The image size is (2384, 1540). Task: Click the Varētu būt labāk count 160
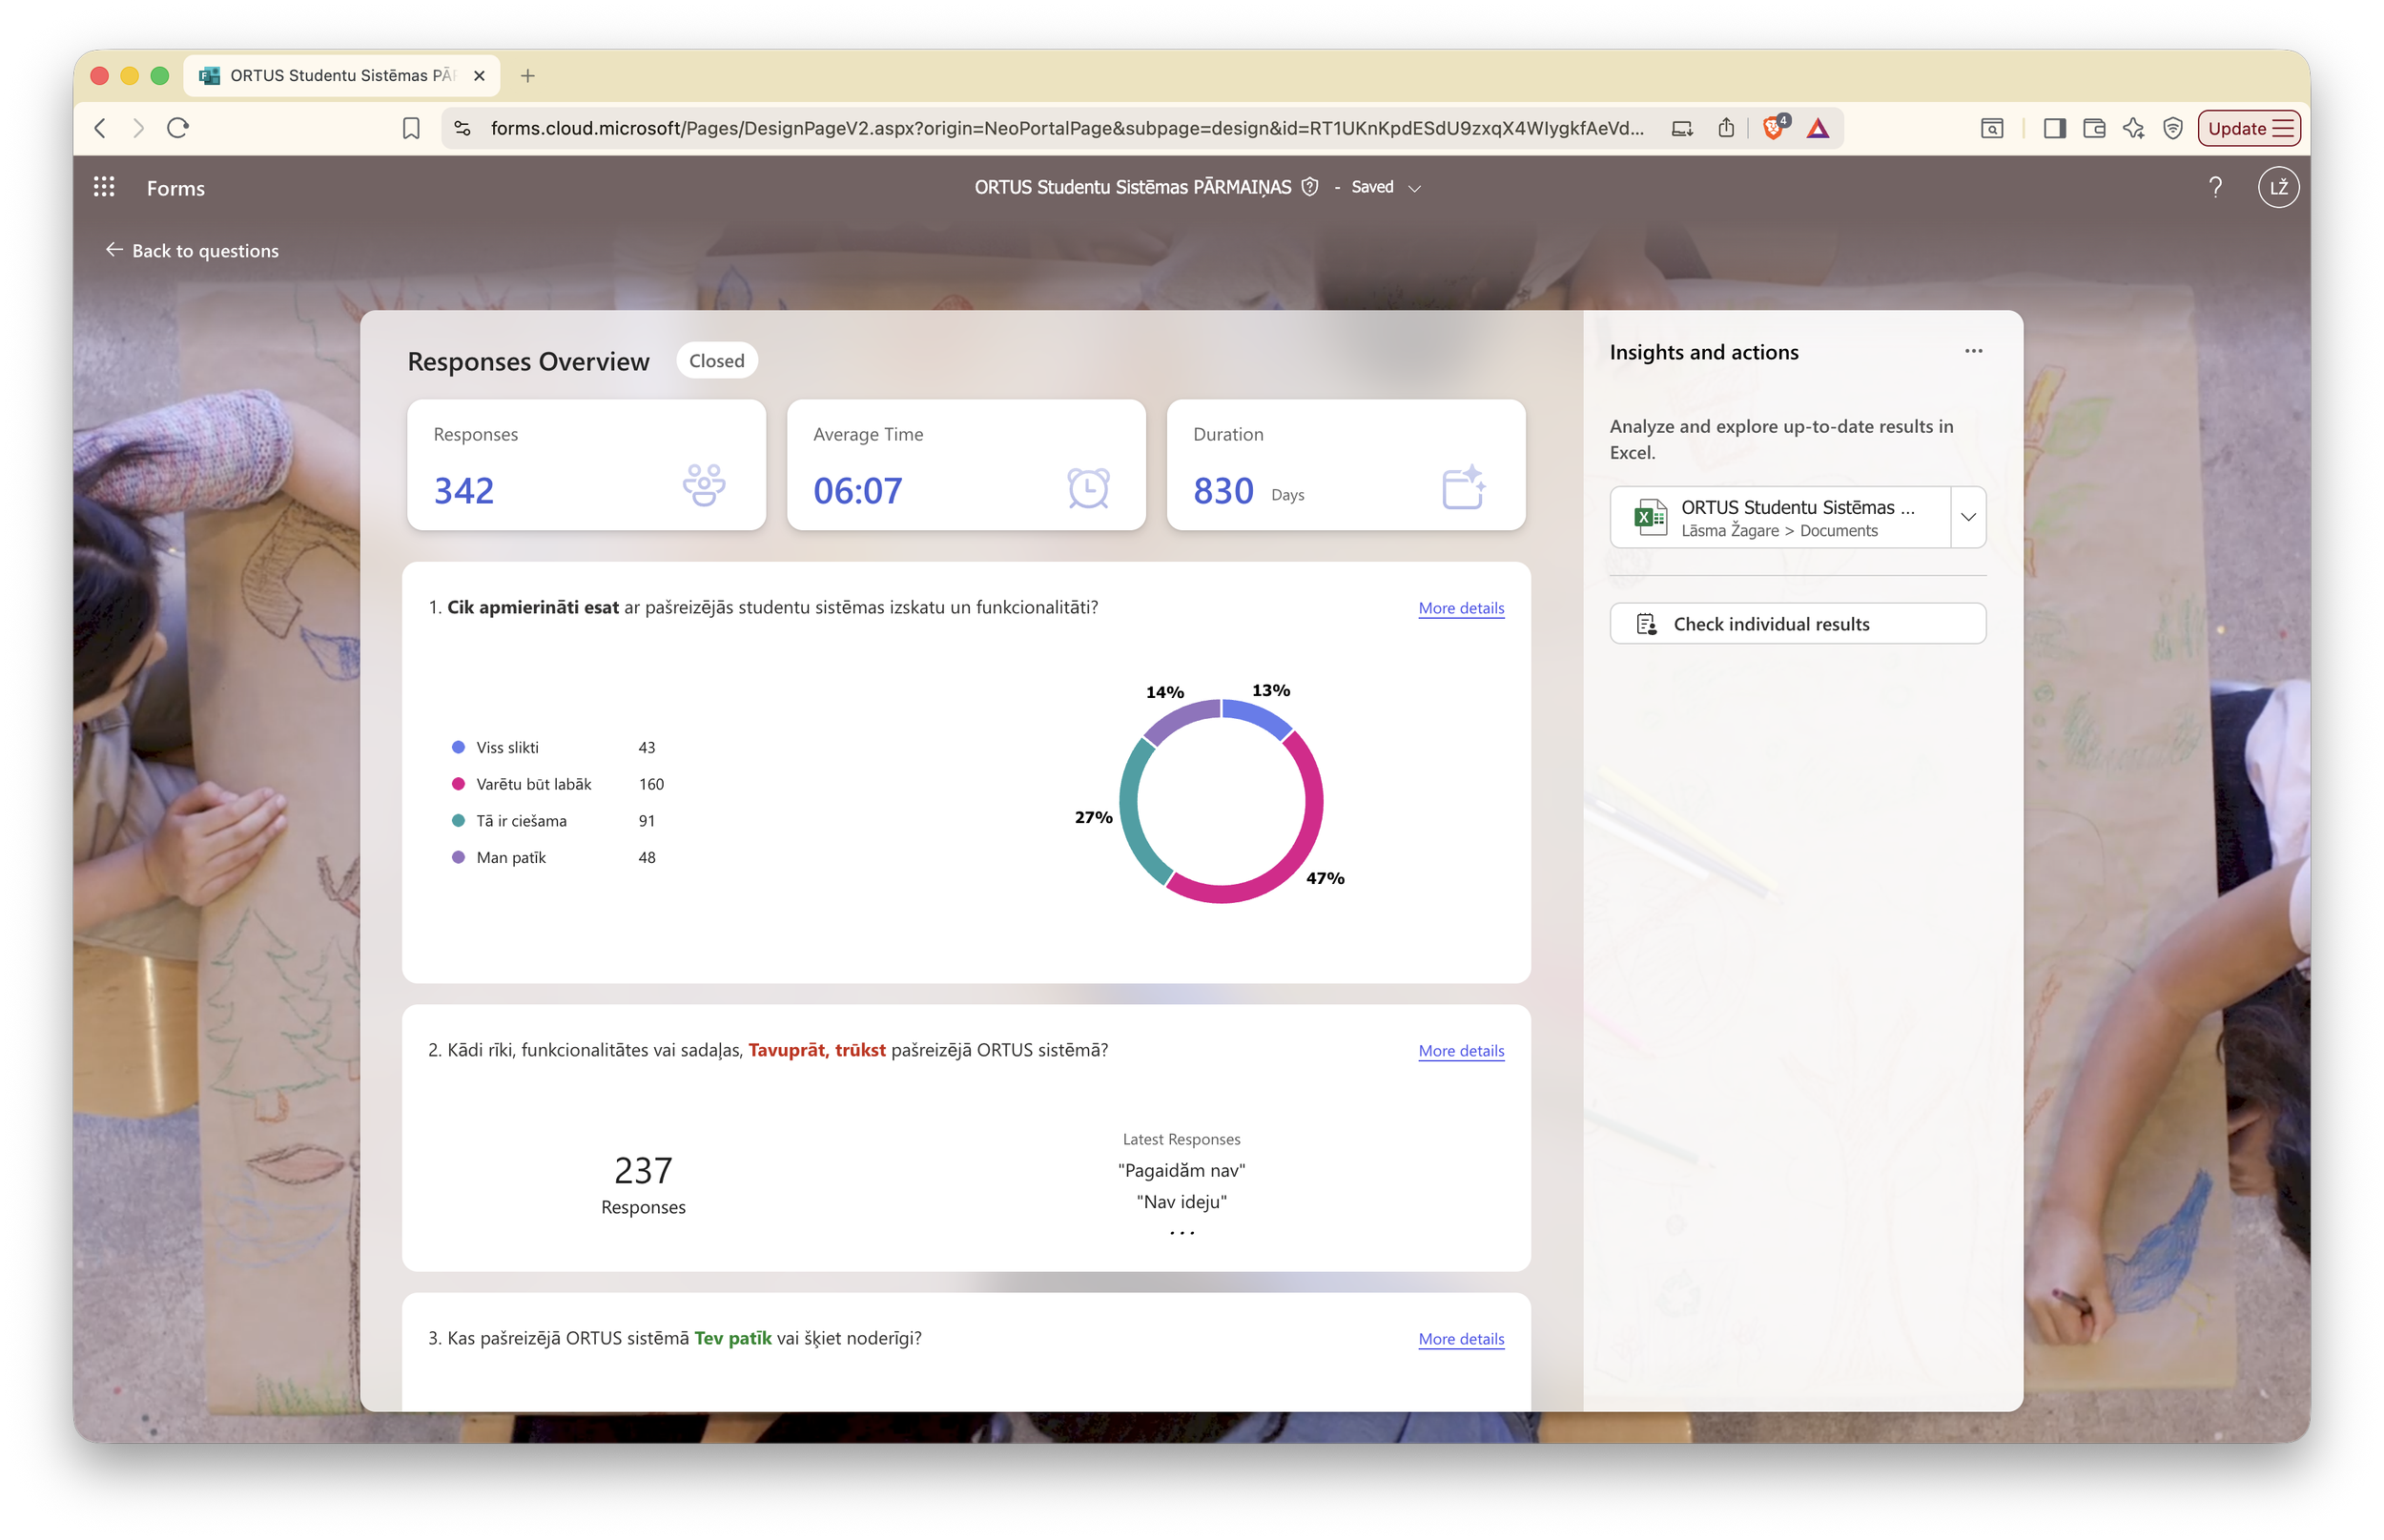point(651,784)
